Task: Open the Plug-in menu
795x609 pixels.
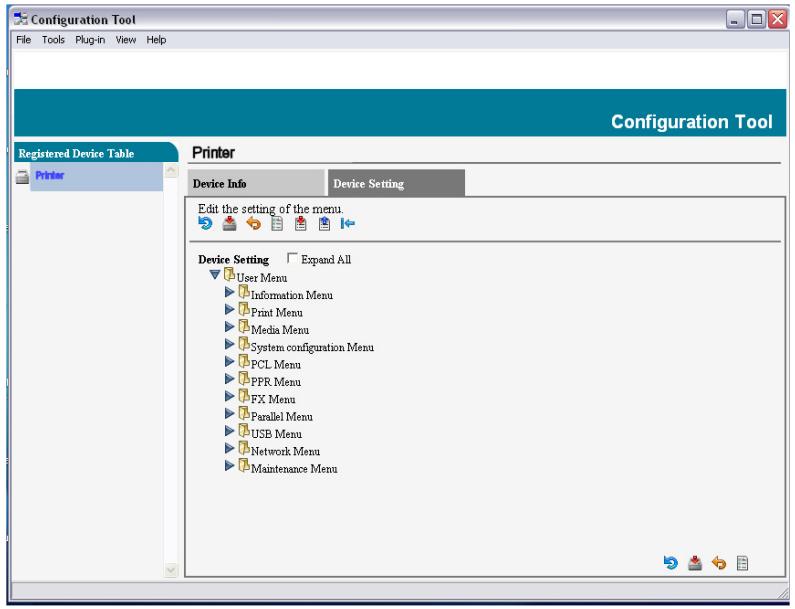Action: coord(91,40)
